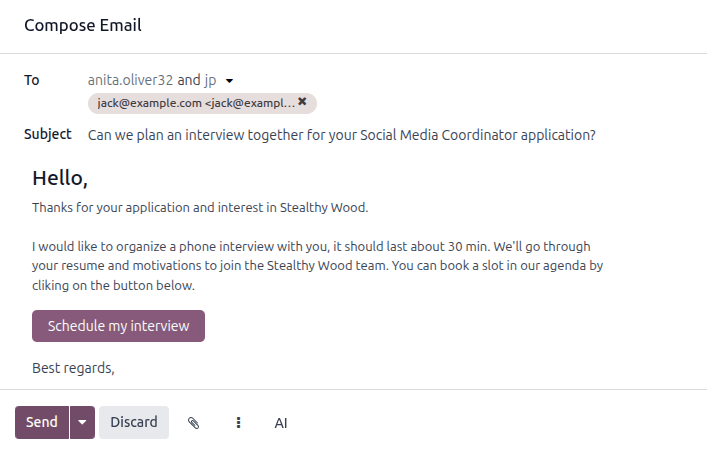Click the Send button
The image size is (707, 451).
(x=42, y=423)
